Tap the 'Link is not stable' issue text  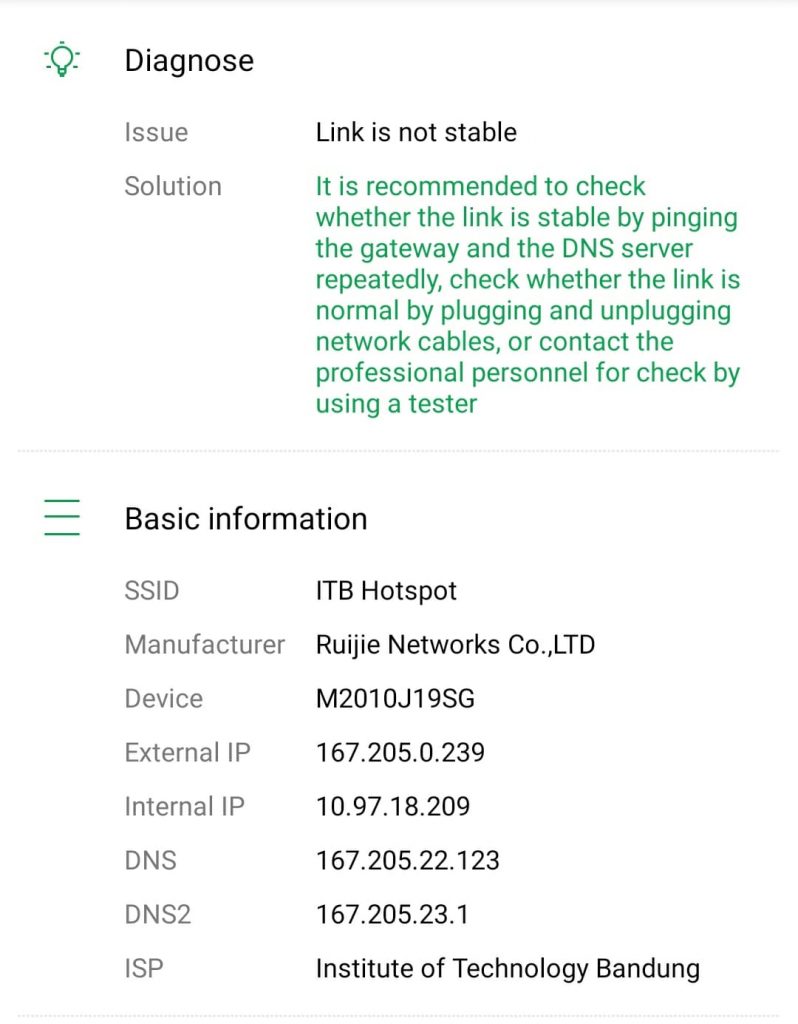tap(416, 132)
